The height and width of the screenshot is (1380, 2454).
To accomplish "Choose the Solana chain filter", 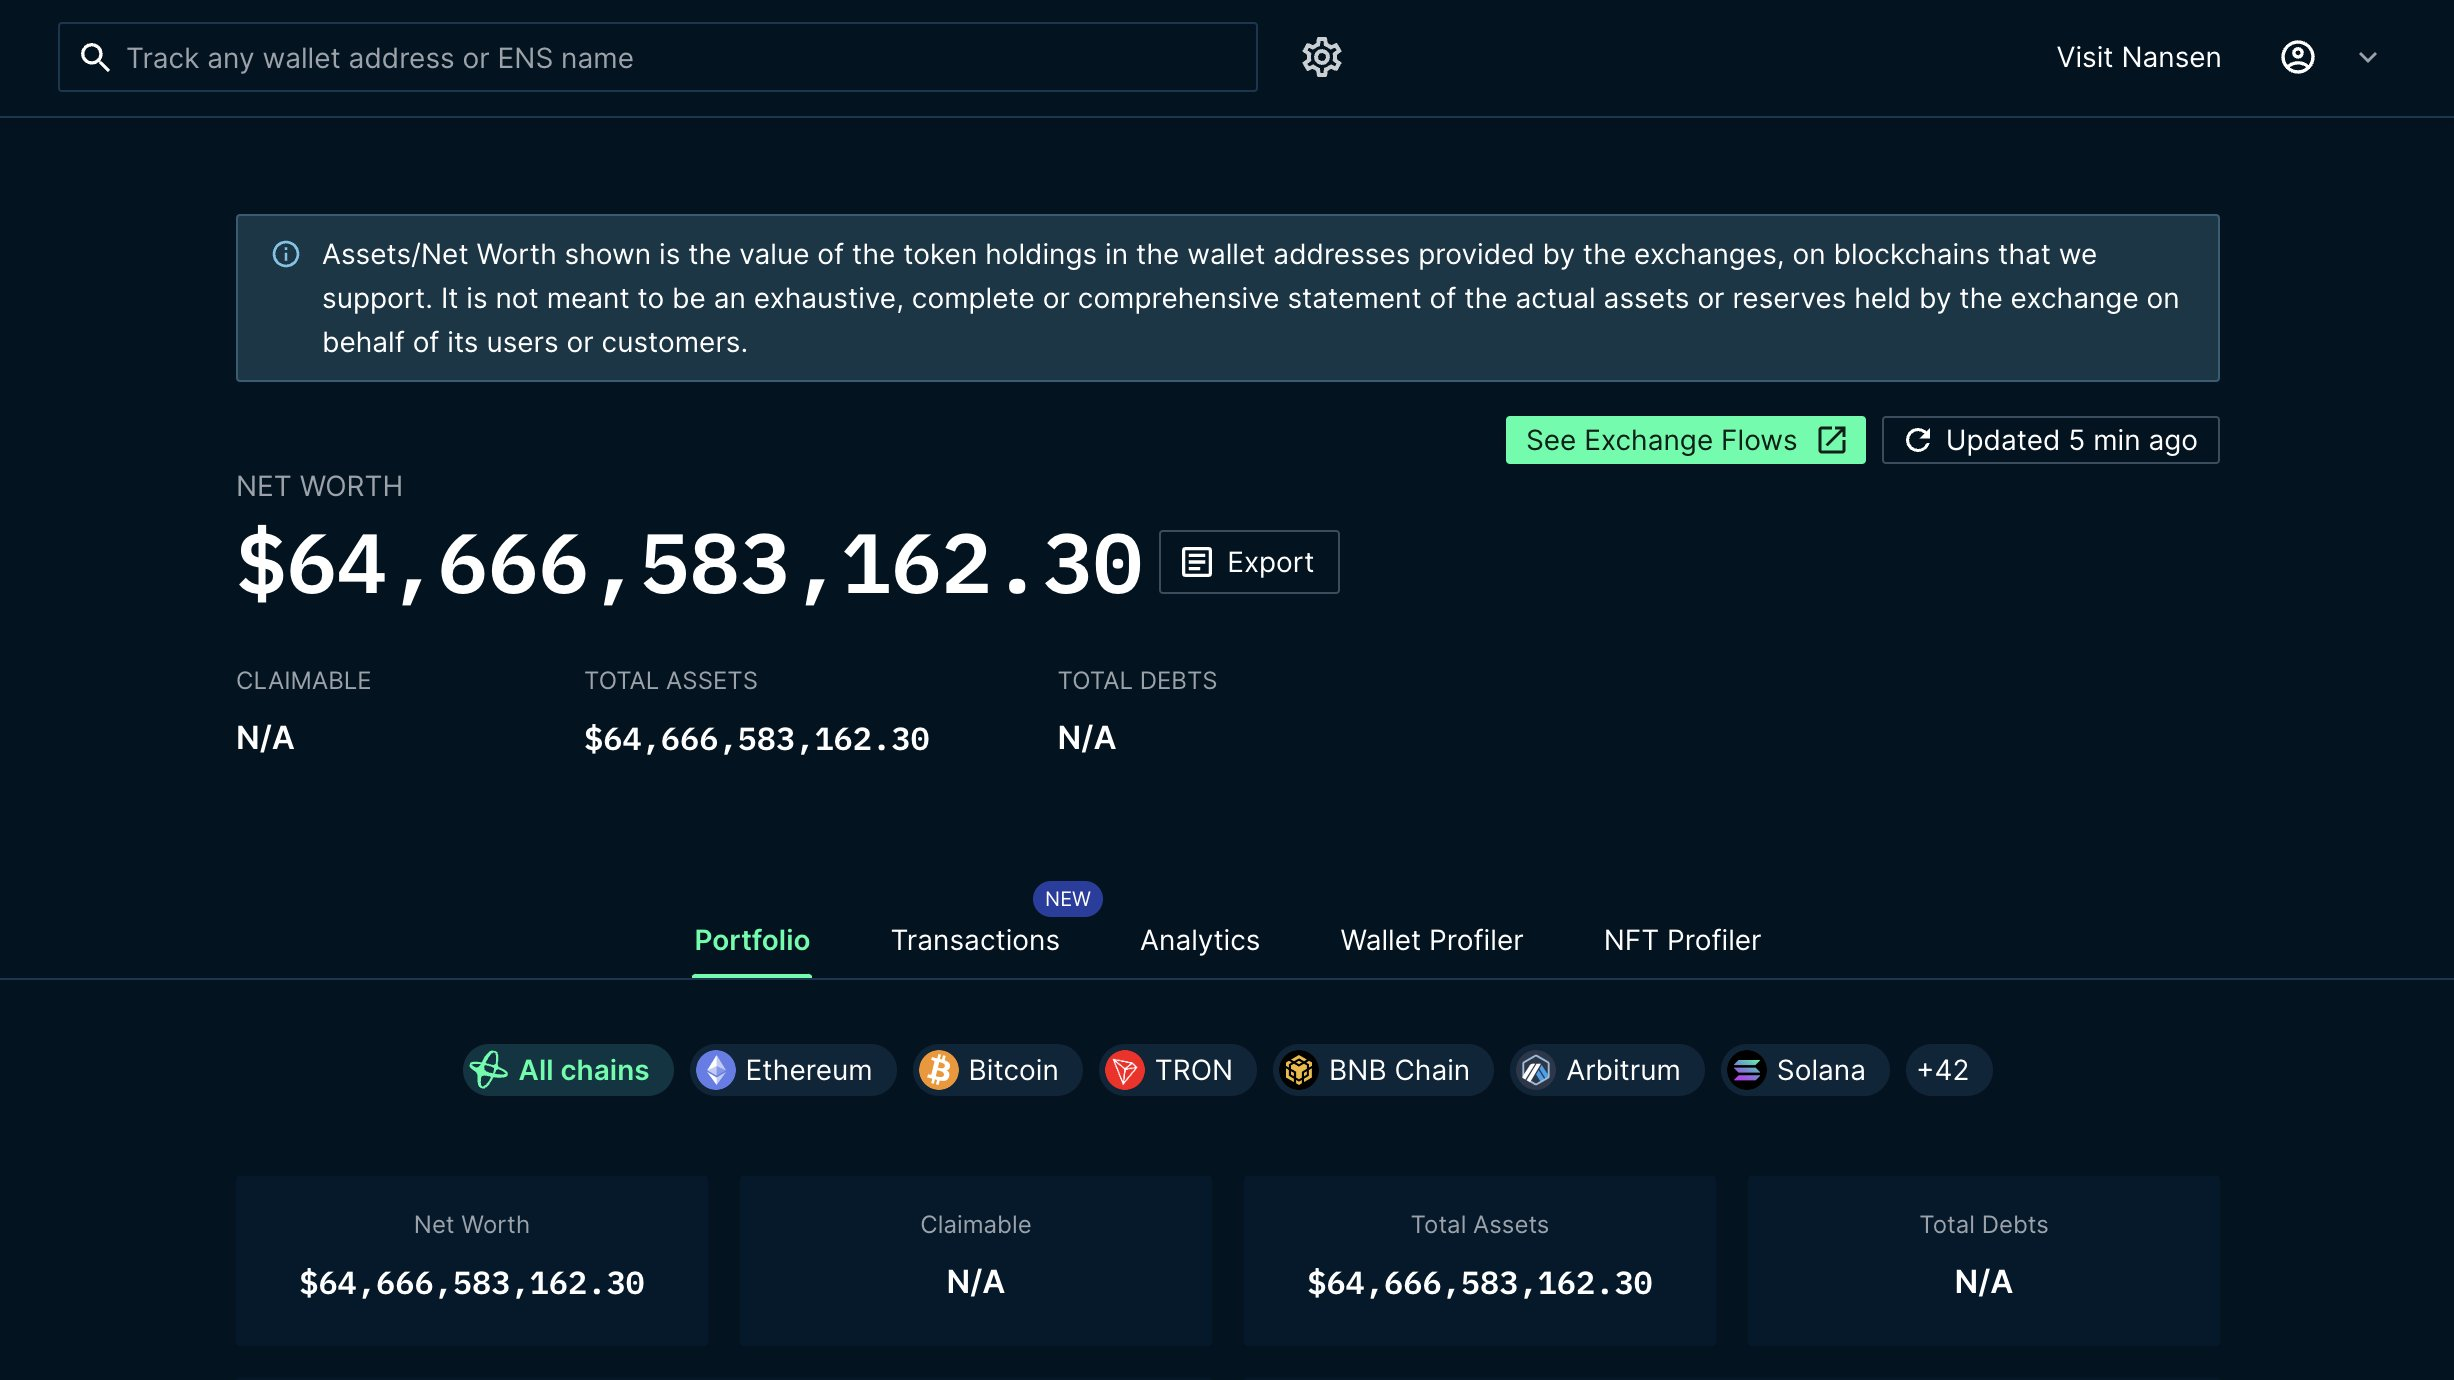I will click(x=1804, y=1070).
